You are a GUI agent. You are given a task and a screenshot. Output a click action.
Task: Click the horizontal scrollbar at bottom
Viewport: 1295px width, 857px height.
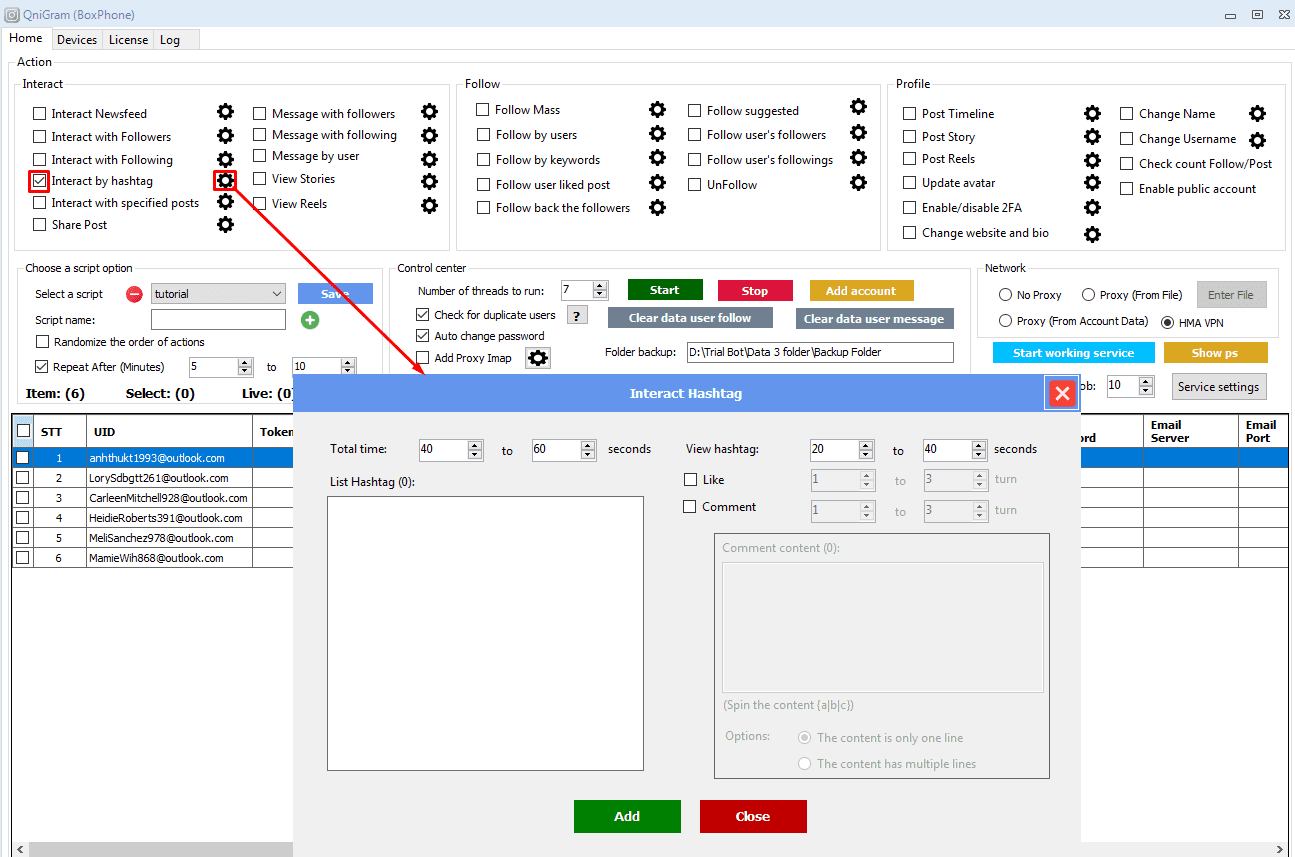[160, 849]
